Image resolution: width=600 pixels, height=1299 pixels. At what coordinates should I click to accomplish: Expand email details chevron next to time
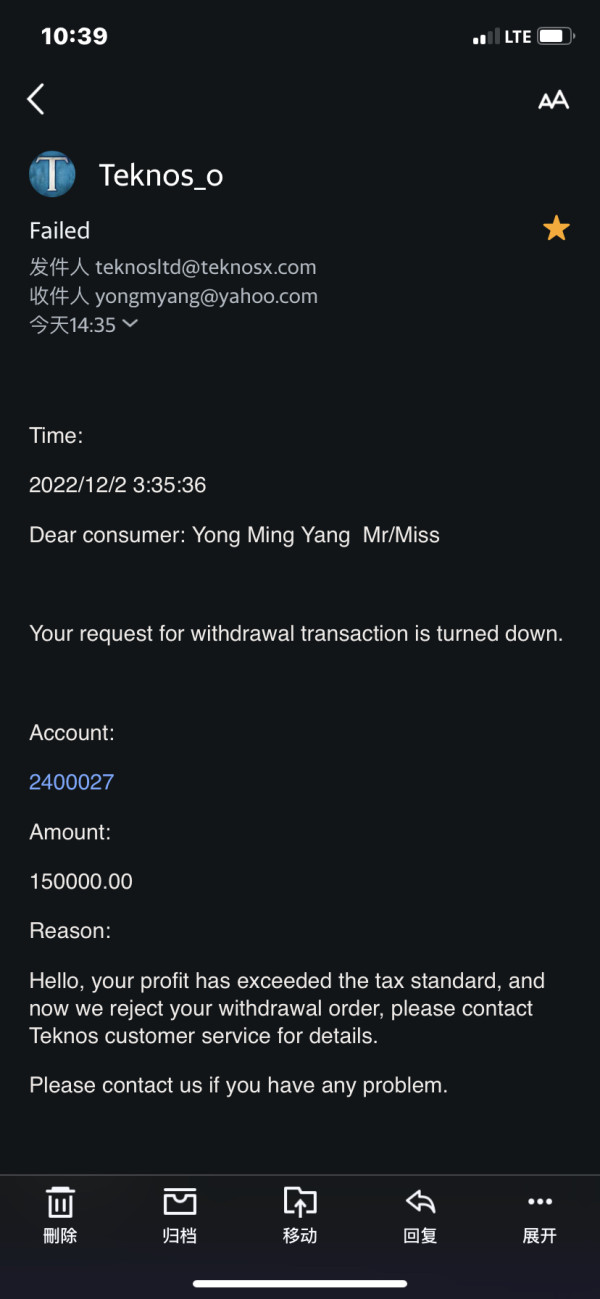tap(130, 323)
